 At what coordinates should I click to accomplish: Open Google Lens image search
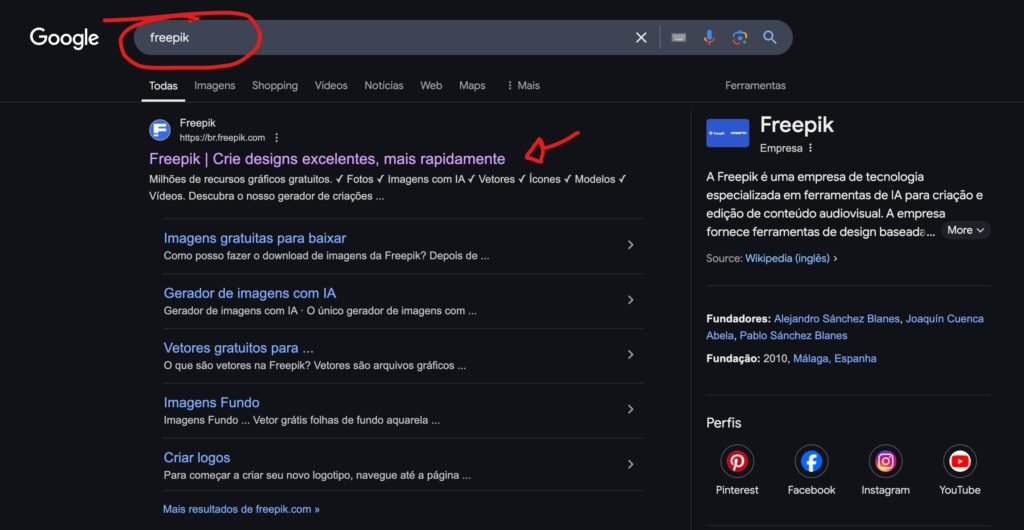(739, 38)
